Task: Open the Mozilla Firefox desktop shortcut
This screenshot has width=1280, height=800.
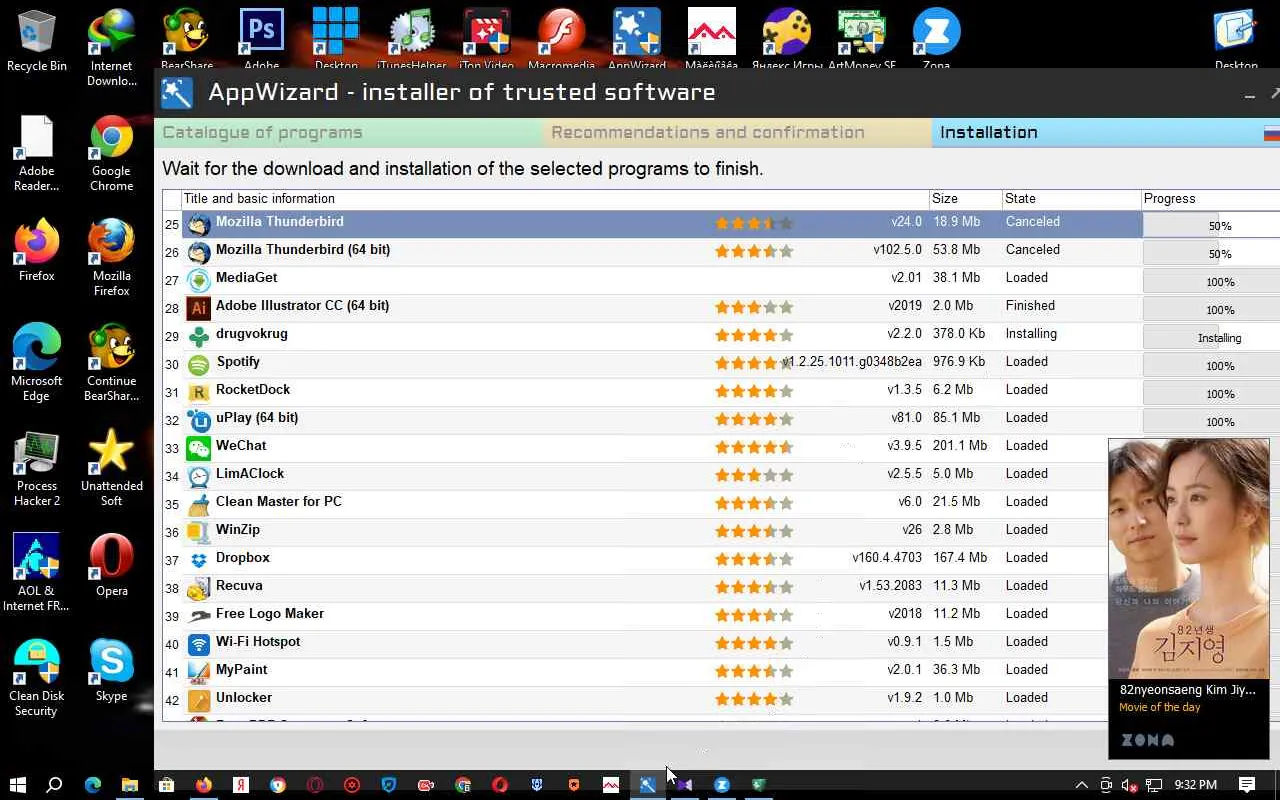Action: tap(111, 258)
